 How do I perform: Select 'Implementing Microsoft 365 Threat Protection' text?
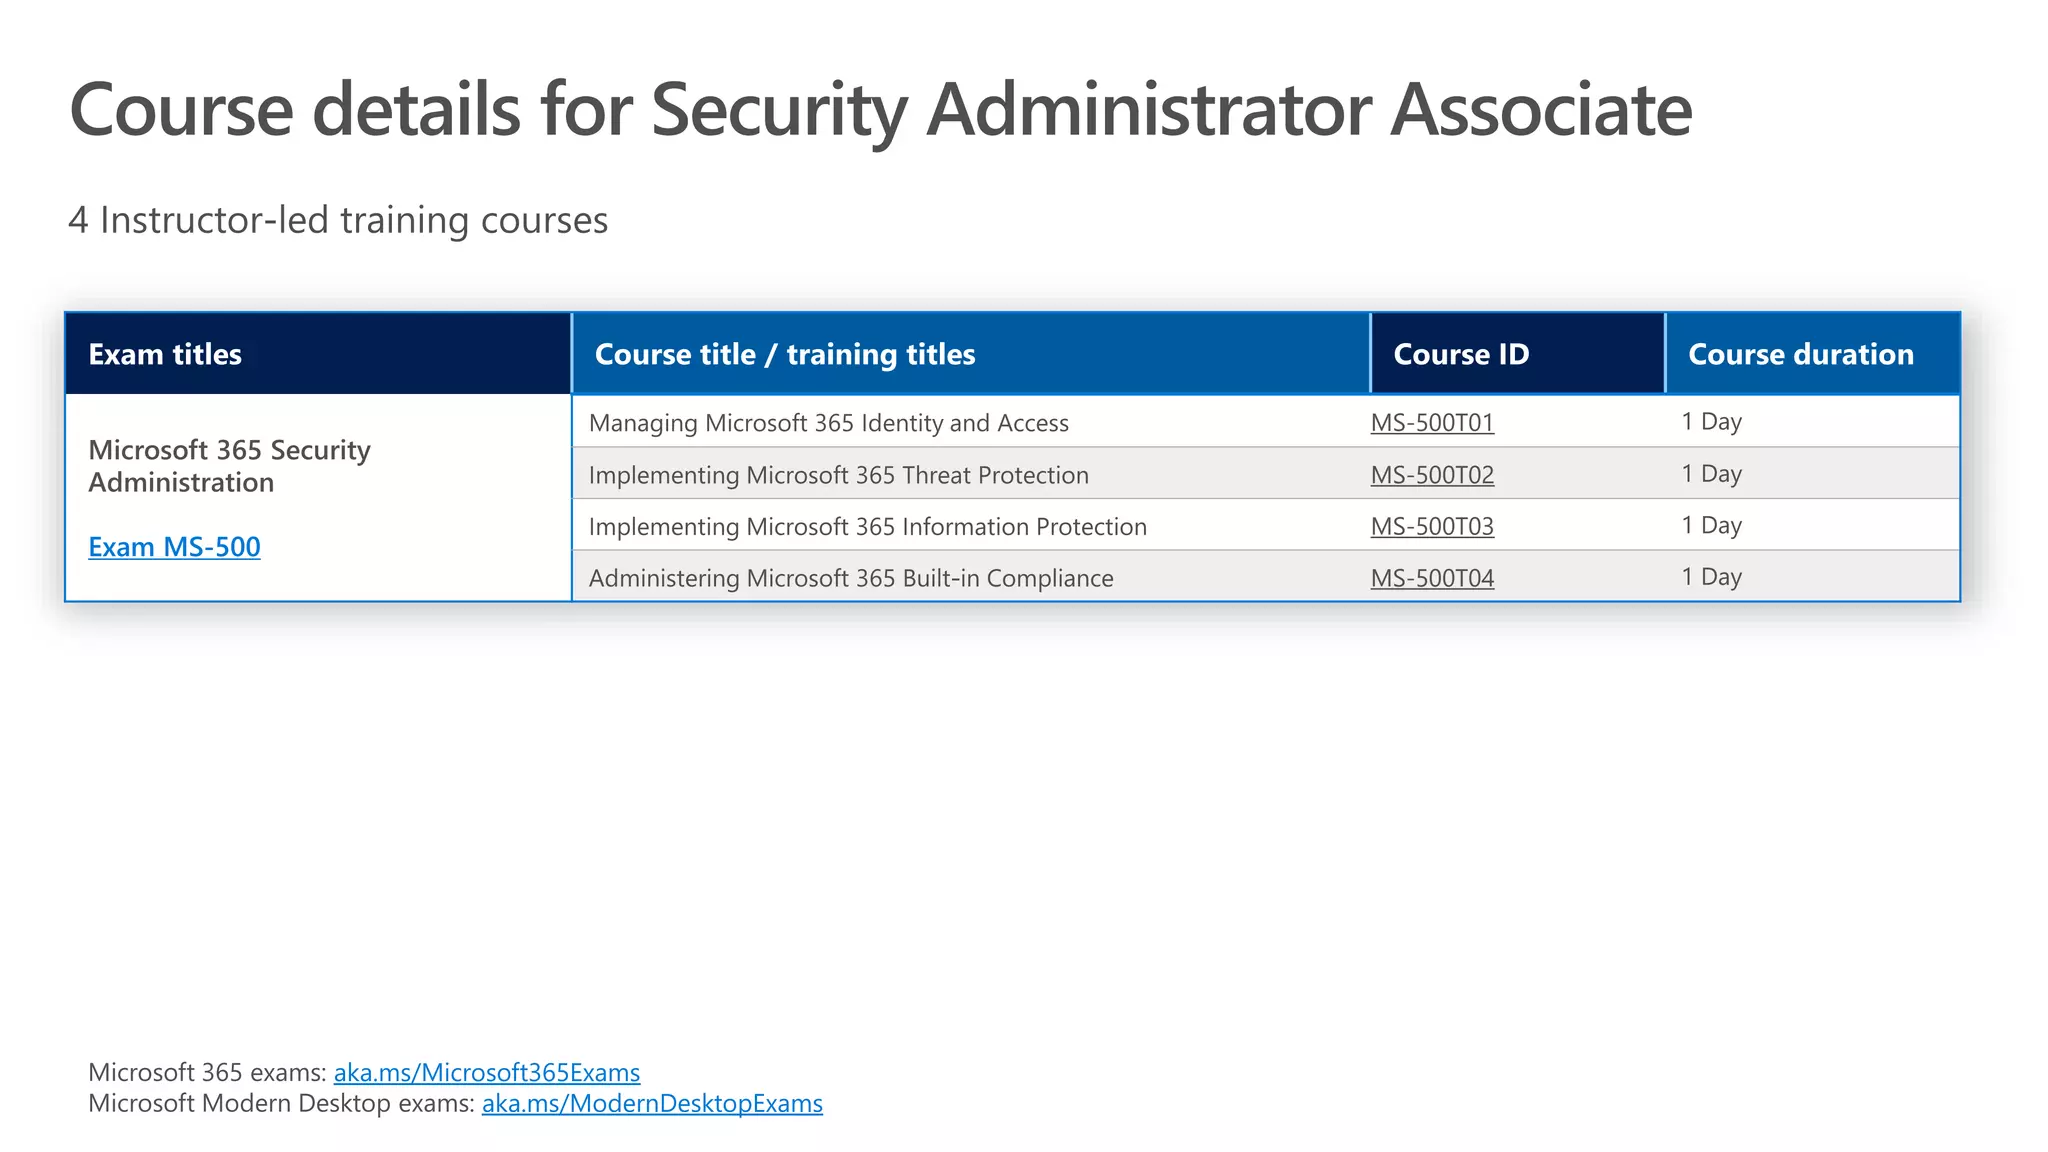click(x=838, y=475)
